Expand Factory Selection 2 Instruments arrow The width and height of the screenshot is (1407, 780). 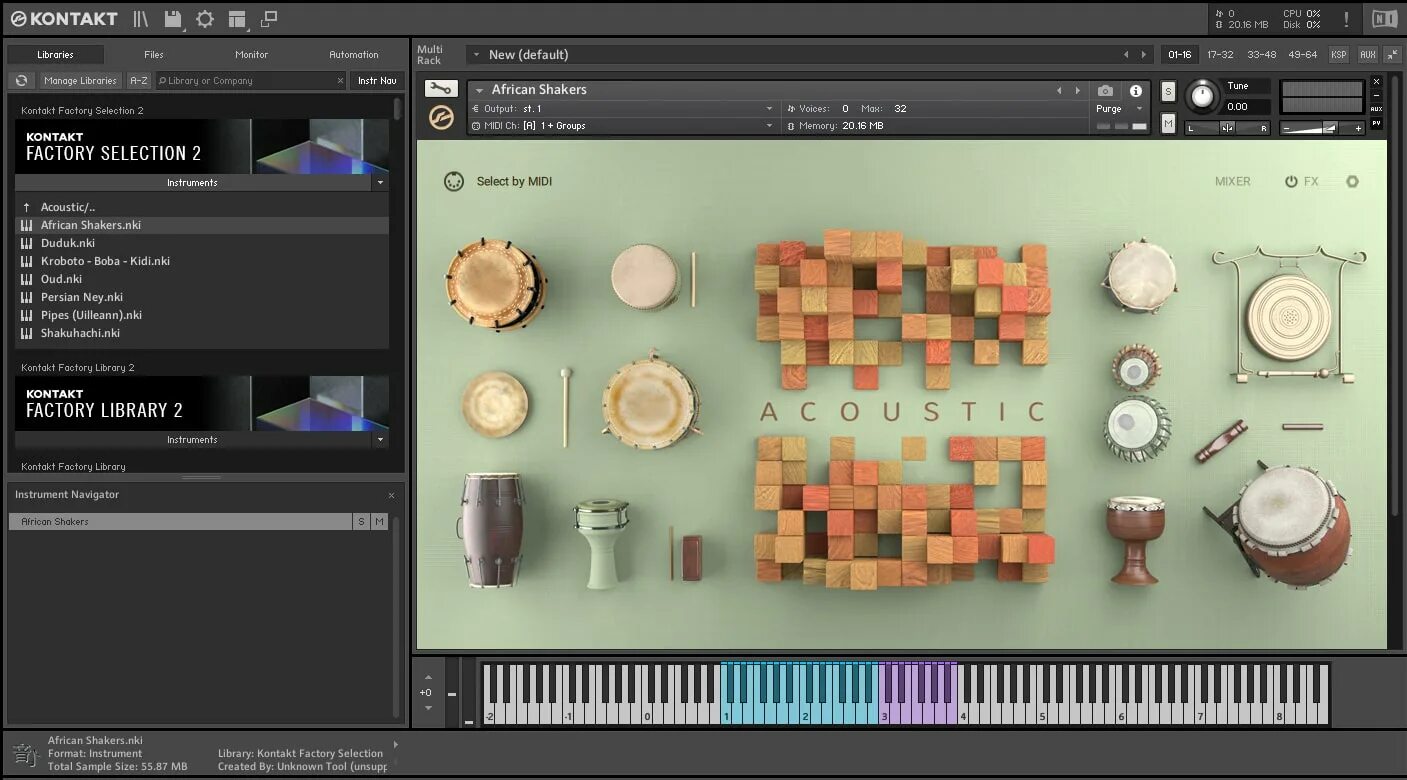tap(380, 183)
